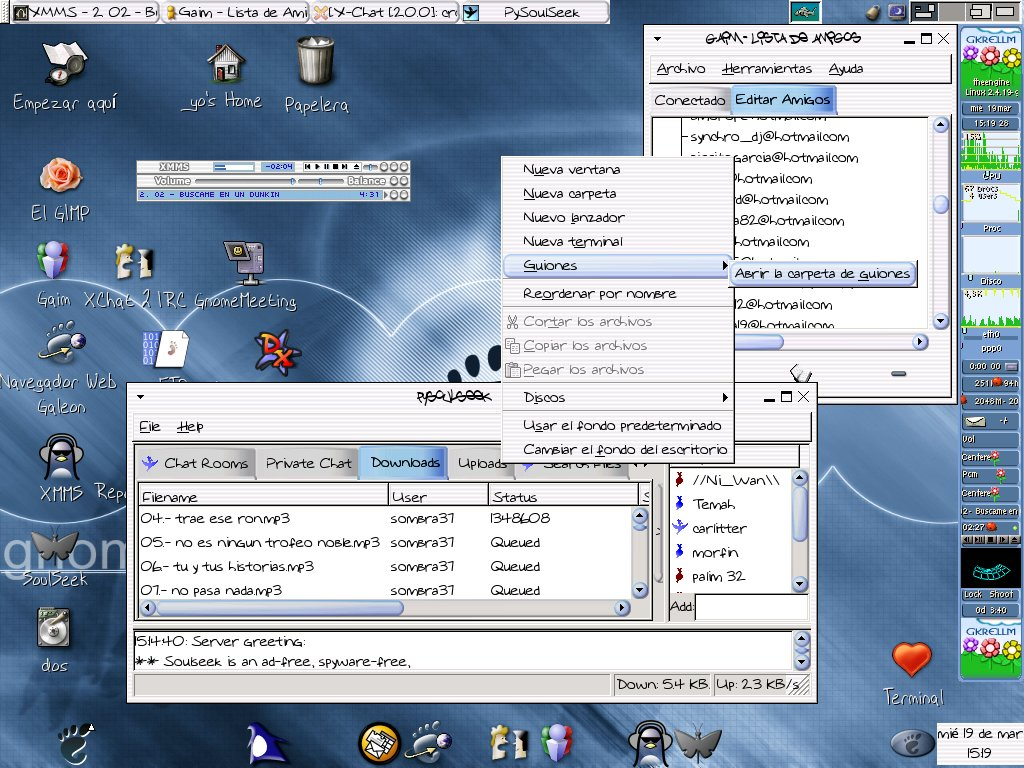The height and width of the screenshot is (768, 1024).
Task: Switch to Conectado tab in Gaim
Action: (x=690, y=100)
